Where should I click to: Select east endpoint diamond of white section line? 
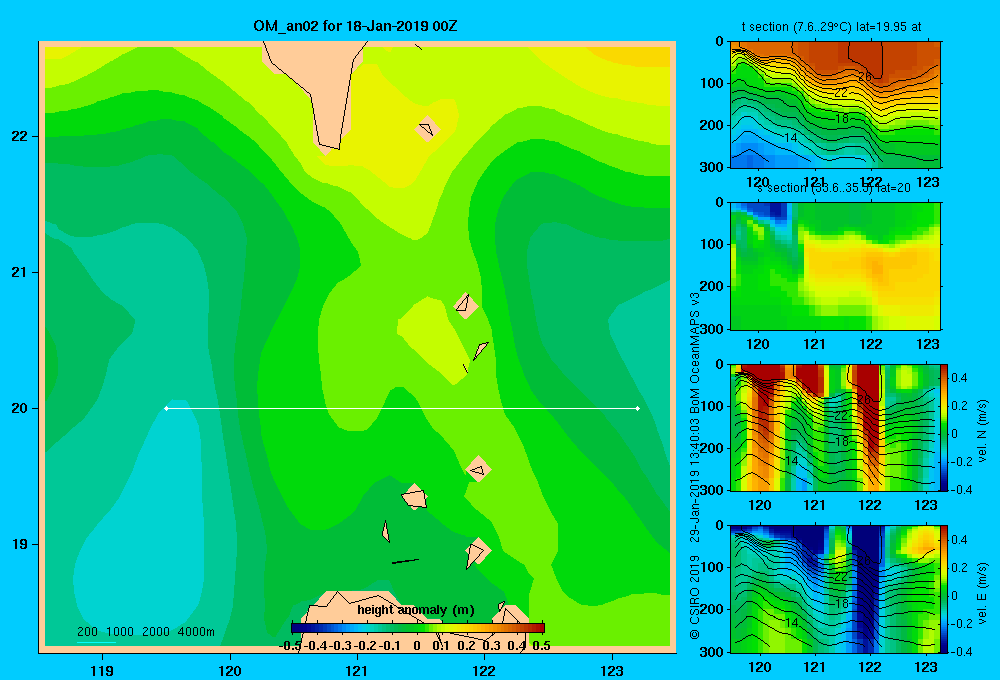pos(638,408)
